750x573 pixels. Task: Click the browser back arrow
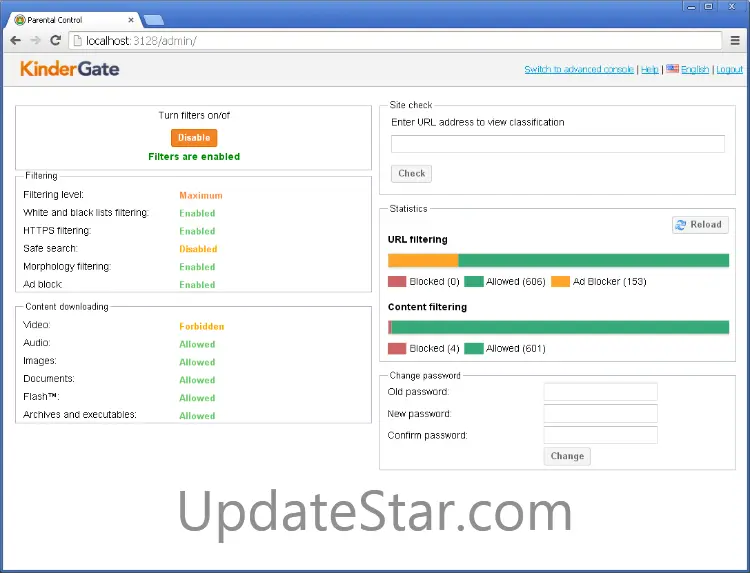pyautogui.click(x=15, y=41)
